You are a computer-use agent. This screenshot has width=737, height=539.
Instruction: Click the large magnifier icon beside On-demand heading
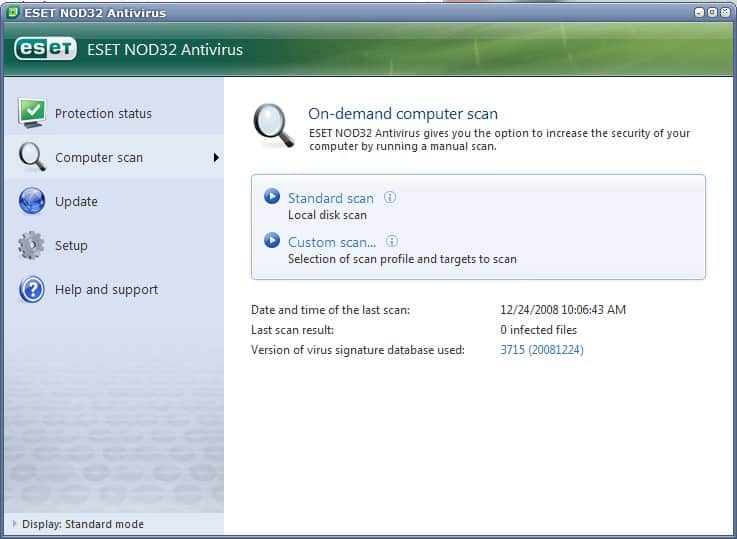click(273, 126)
